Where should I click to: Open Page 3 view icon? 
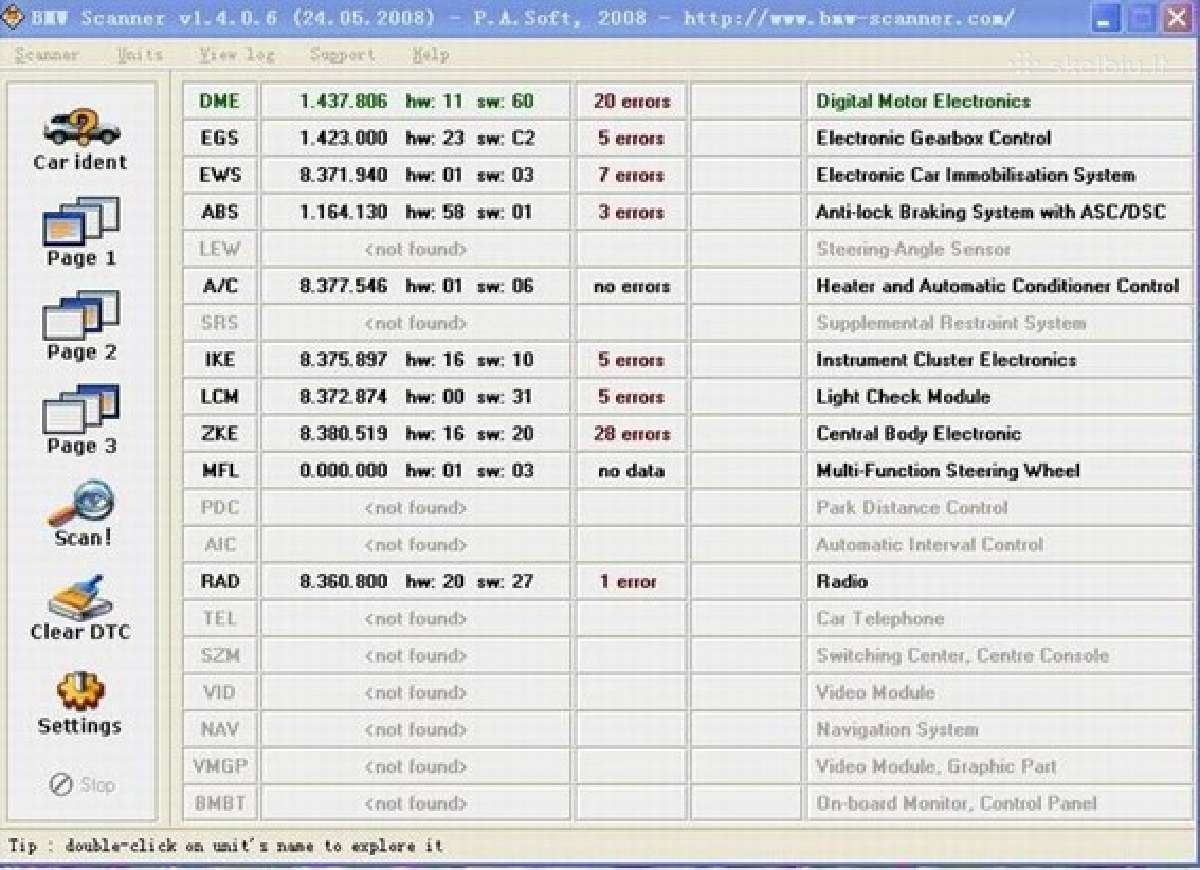pyautogui.click(x=81, y=409)
